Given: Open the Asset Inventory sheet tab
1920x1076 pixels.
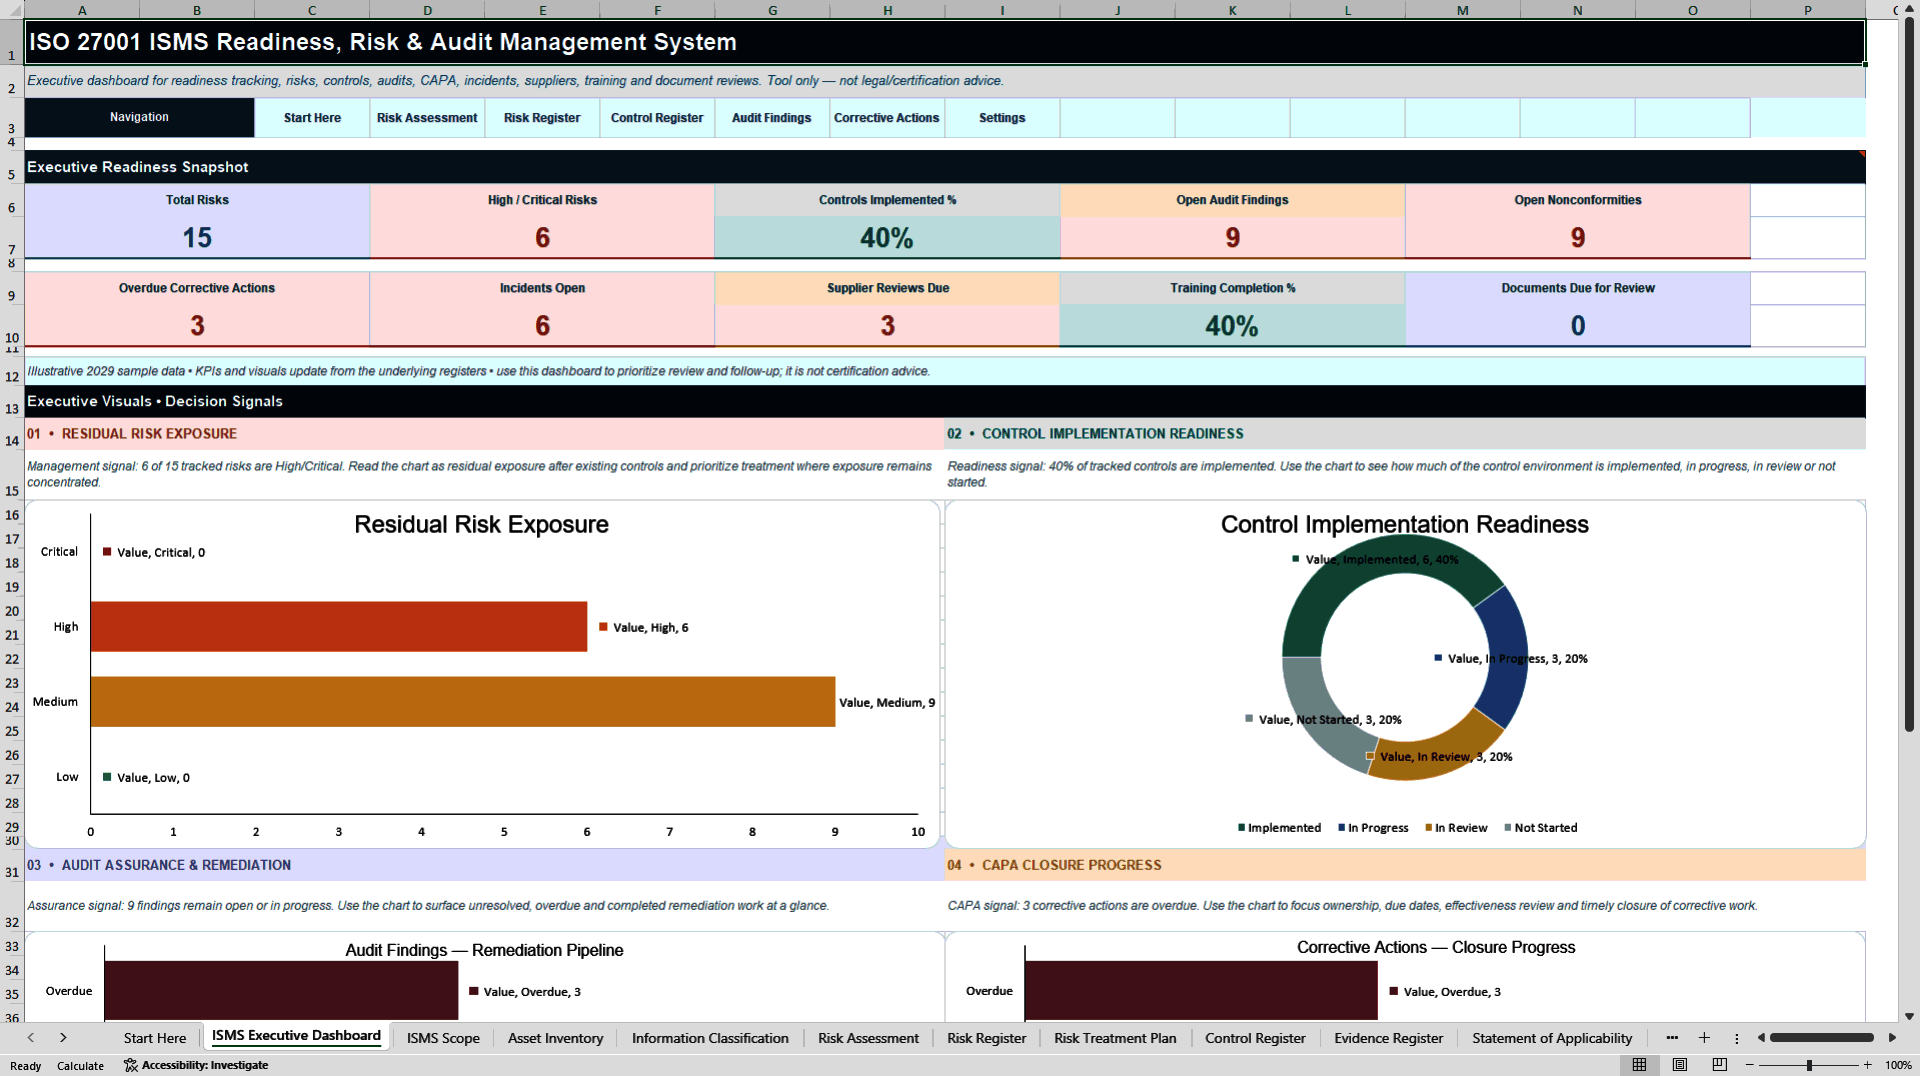Looking at the screenshot, I should (555, 1038).
